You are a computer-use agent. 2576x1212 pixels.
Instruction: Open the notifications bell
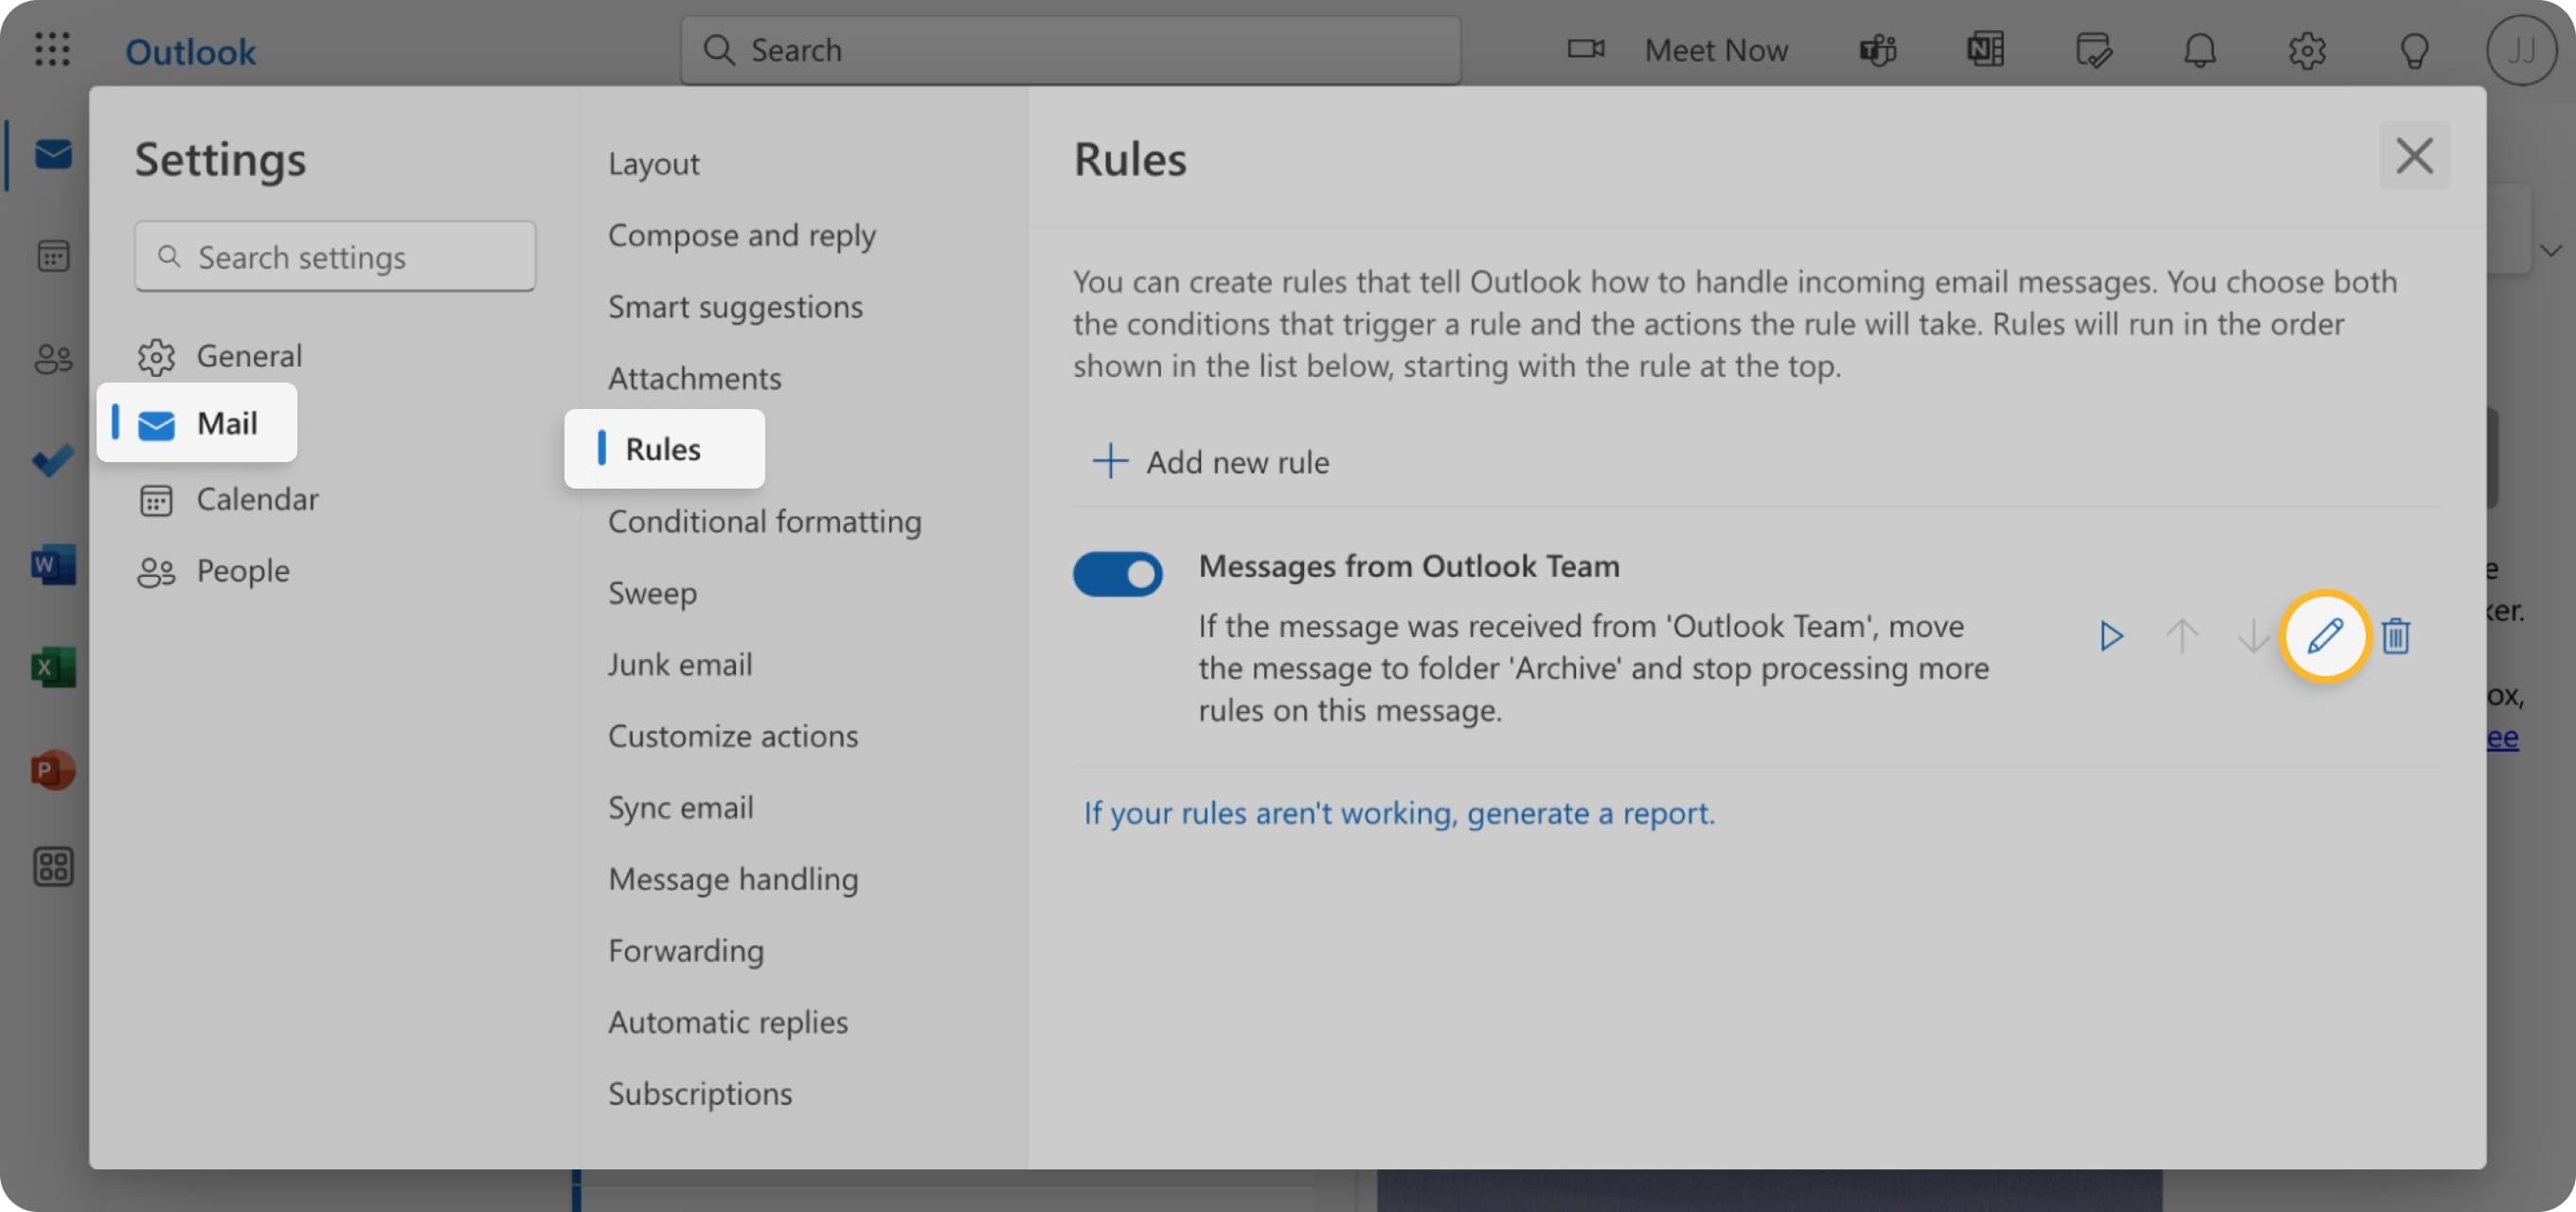2200,50
